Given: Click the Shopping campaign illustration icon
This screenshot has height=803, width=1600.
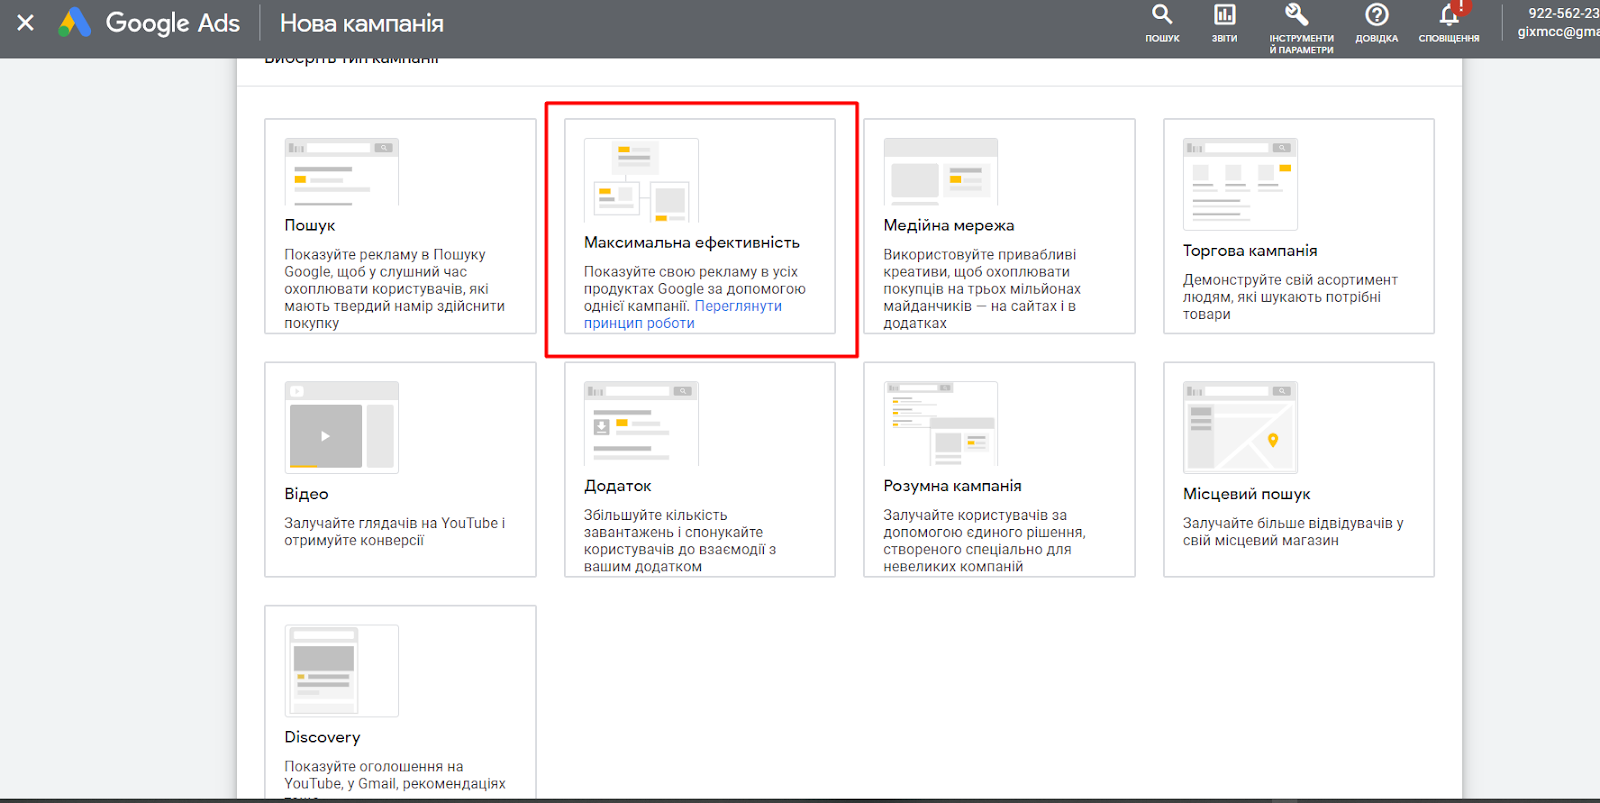Looking at the screenshot, I should pyautogui.click(x=1240, y=184).
